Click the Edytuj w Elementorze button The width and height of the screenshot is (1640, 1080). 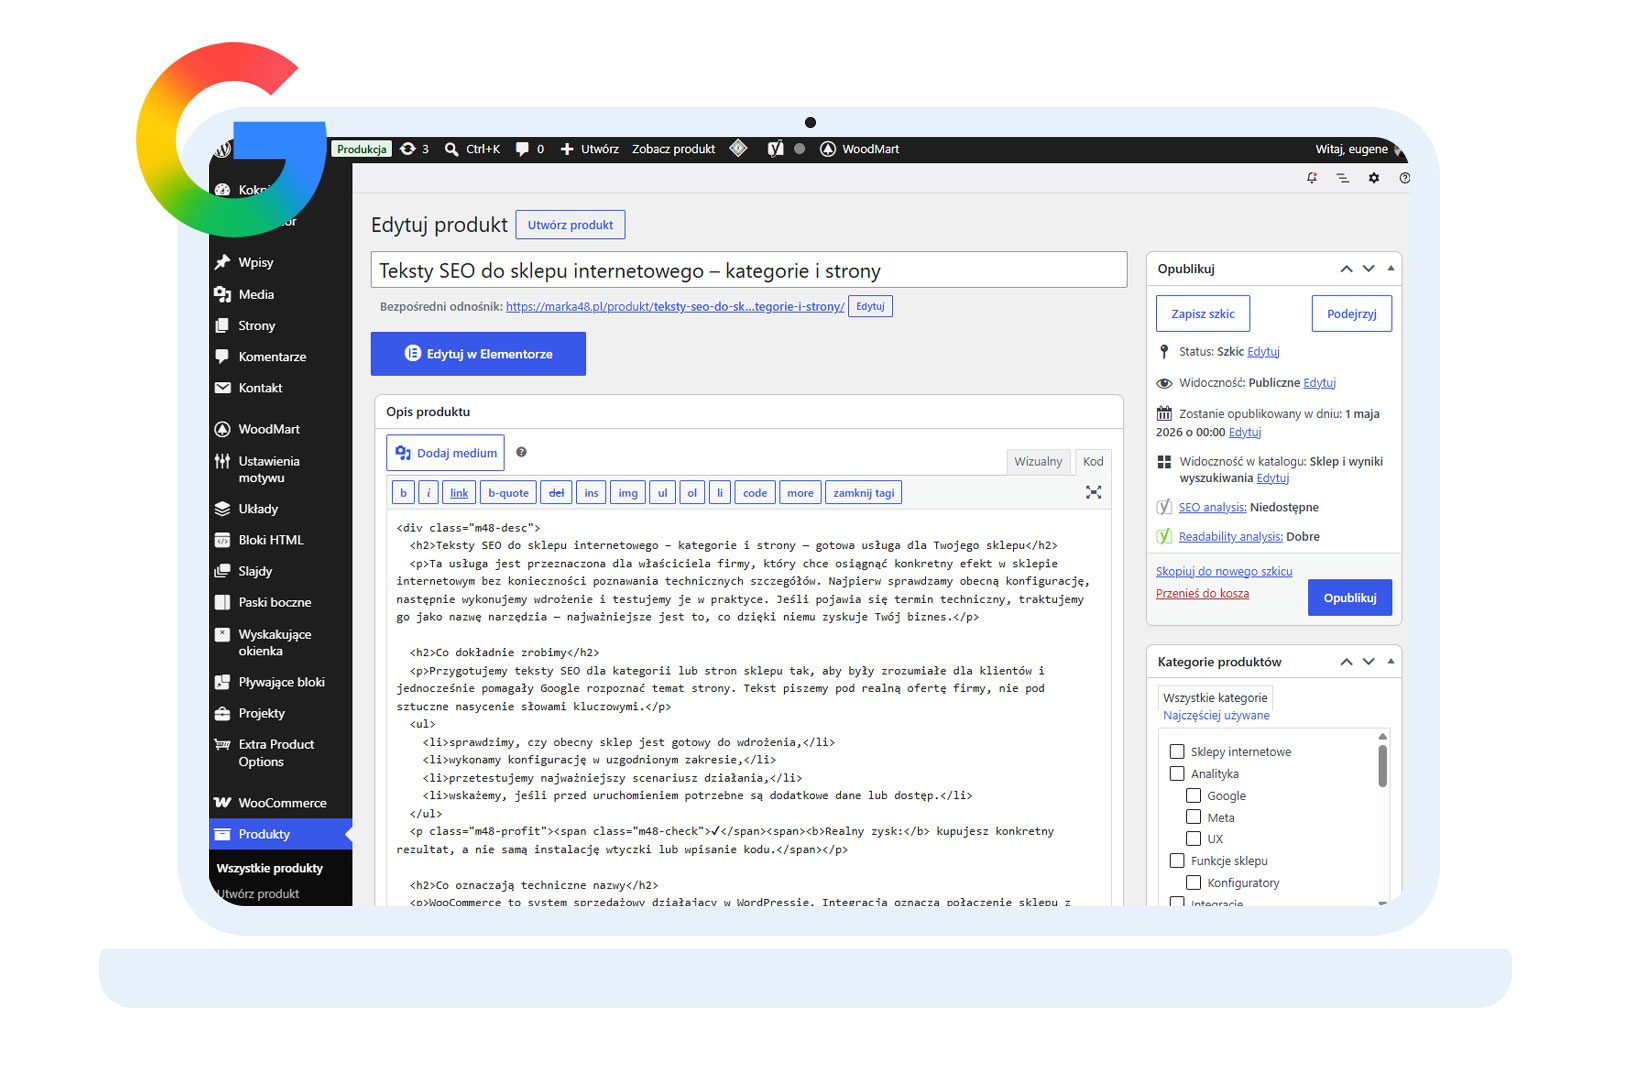click(478, 354)
